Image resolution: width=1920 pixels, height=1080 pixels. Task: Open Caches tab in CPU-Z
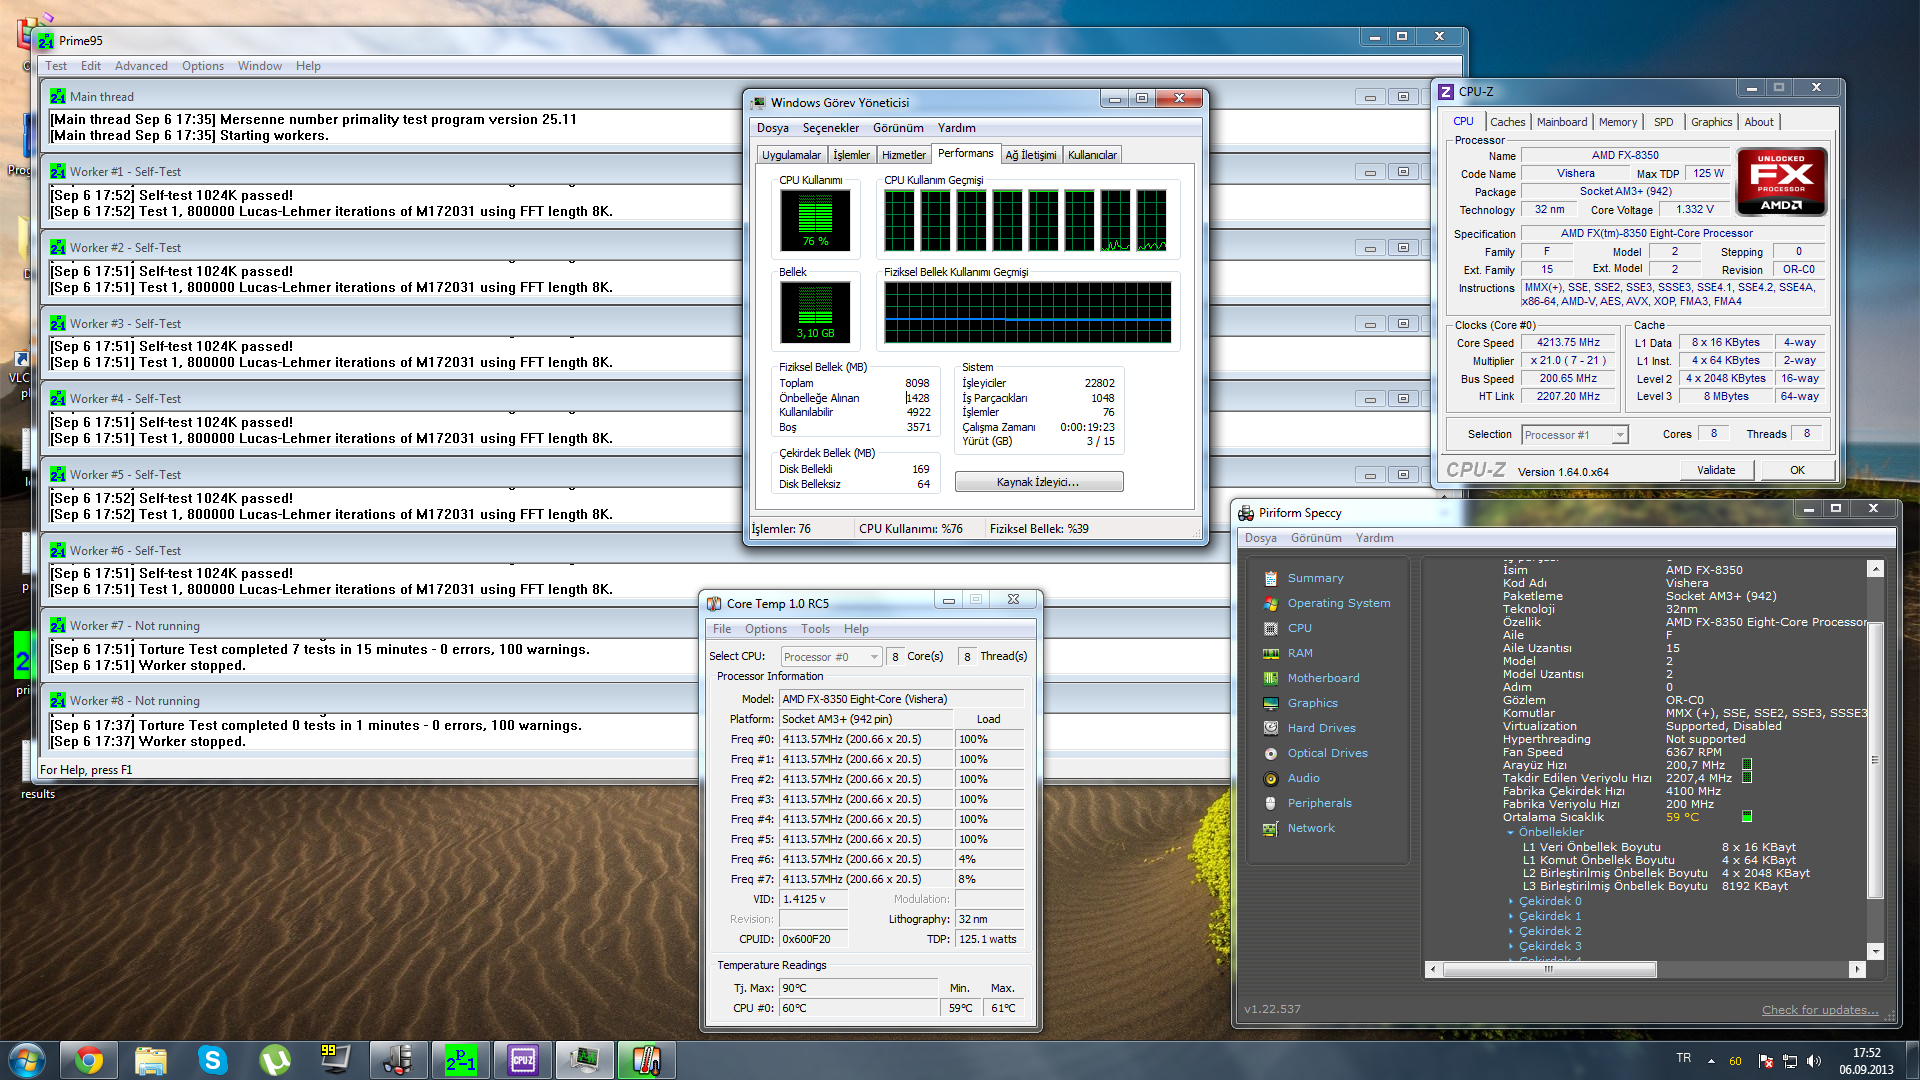[x=1507, y=122]
